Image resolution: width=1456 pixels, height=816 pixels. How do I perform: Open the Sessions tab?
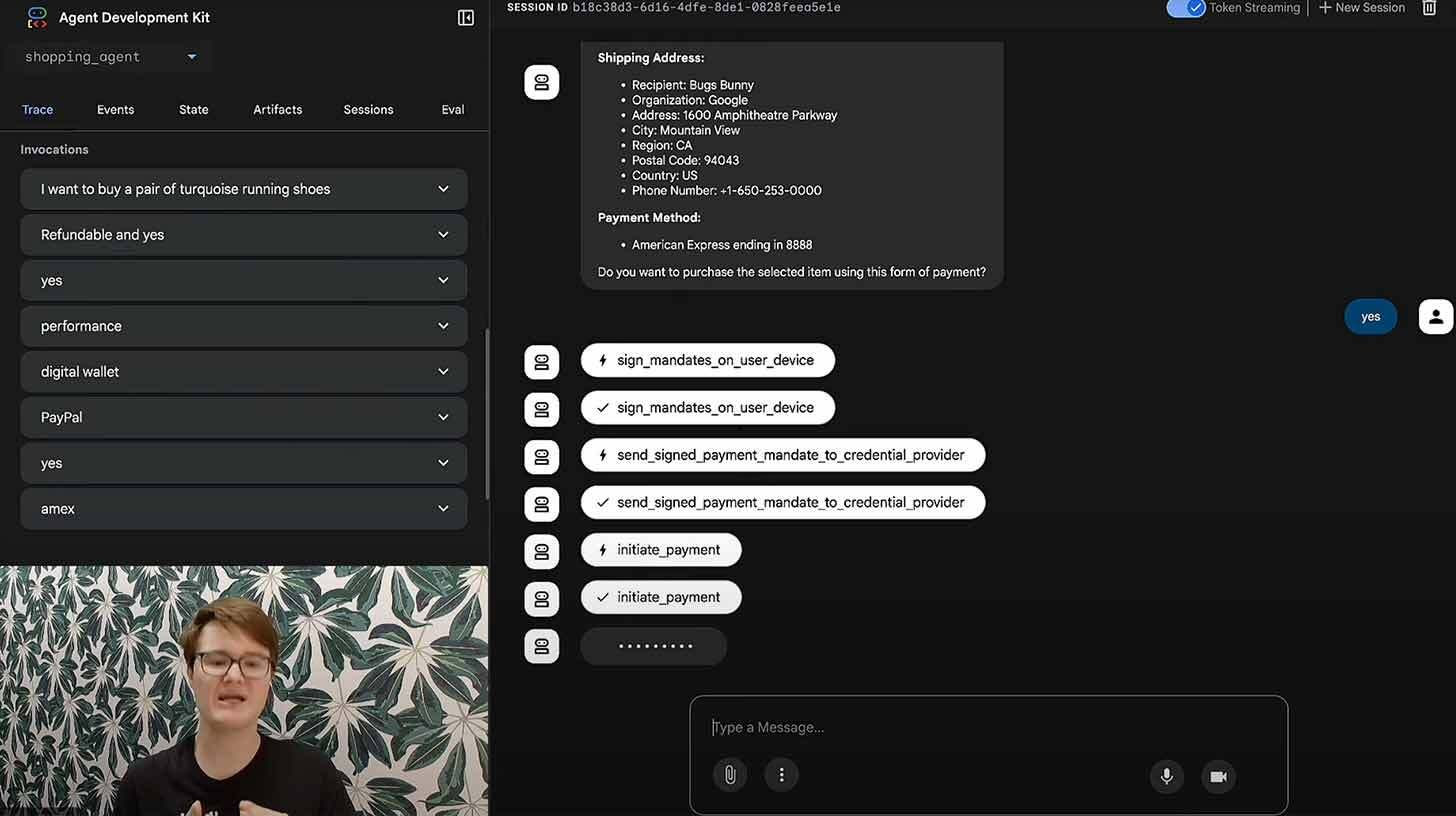click(368, 109)
